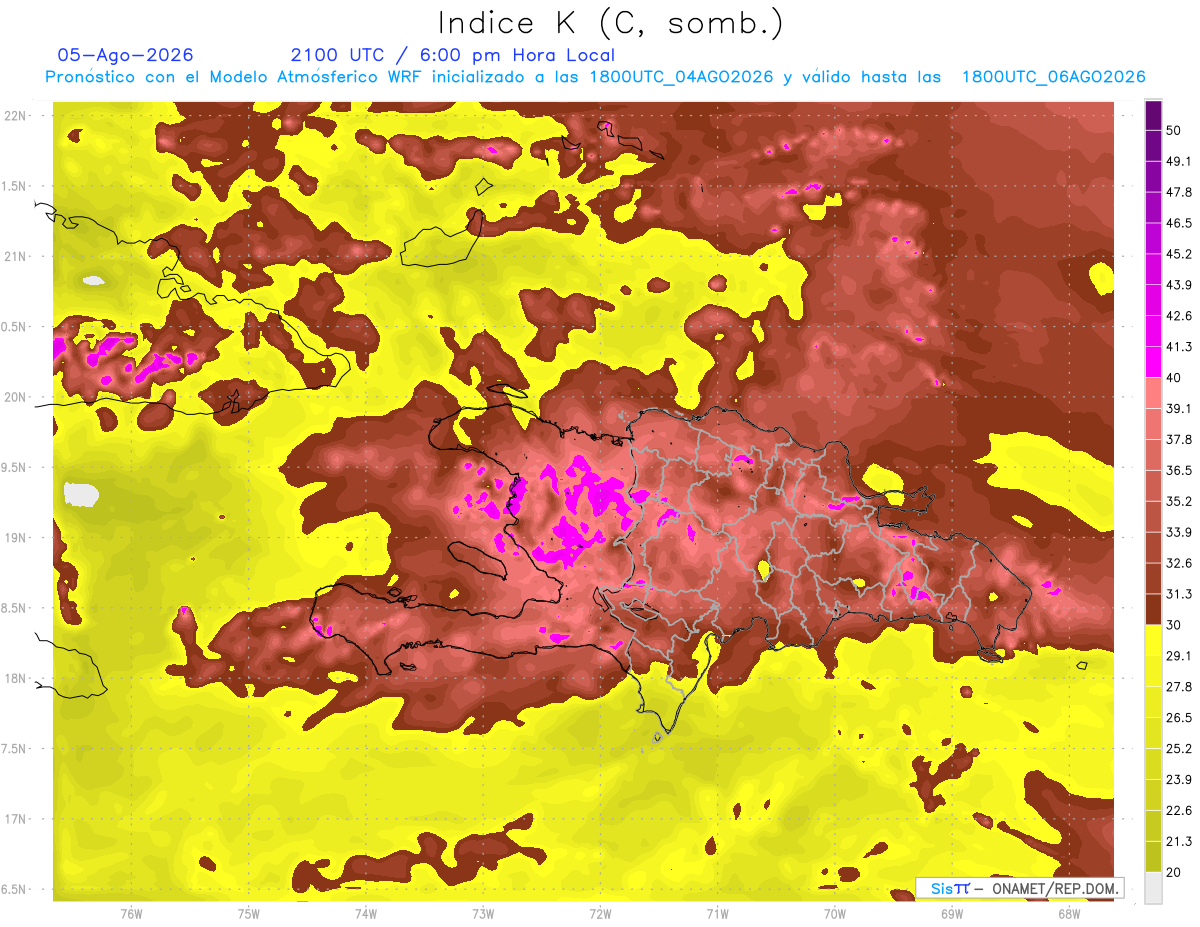Click the colorbar value '41.3'
The width and height of the screenshot is (1200, 927).
pyautogui.click(x=1179, y=347)
